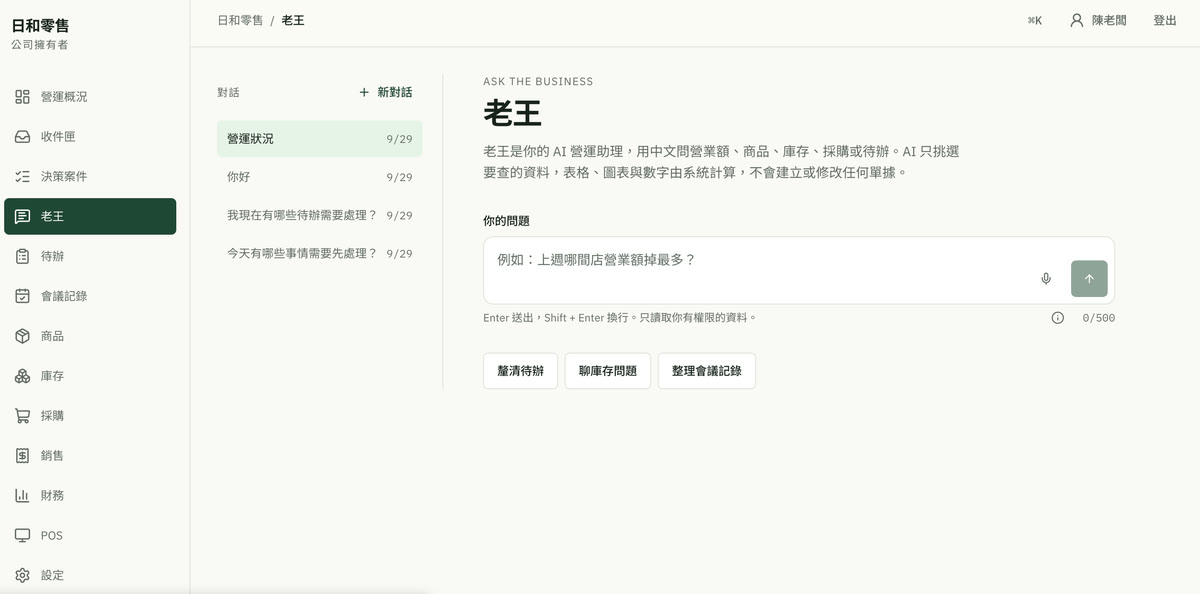Image resolution: width=1200 pixels, height=594 pixels.
Task: Start a new conversation with 新對話
Action: (x=385, y=92)
